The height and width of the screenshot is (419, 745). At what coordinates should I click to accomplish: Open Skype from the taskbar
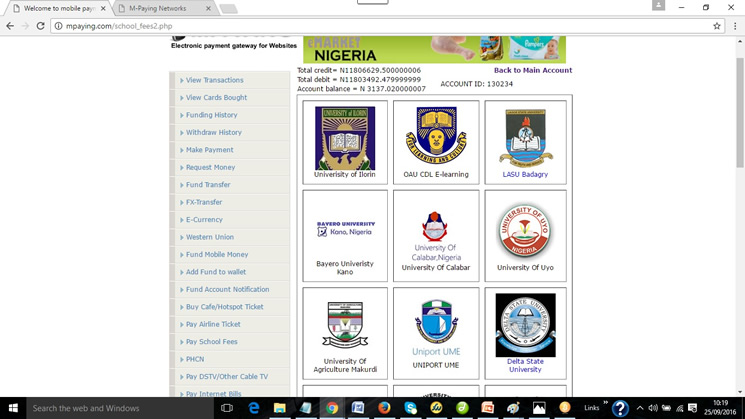click(x=411, y=408)
